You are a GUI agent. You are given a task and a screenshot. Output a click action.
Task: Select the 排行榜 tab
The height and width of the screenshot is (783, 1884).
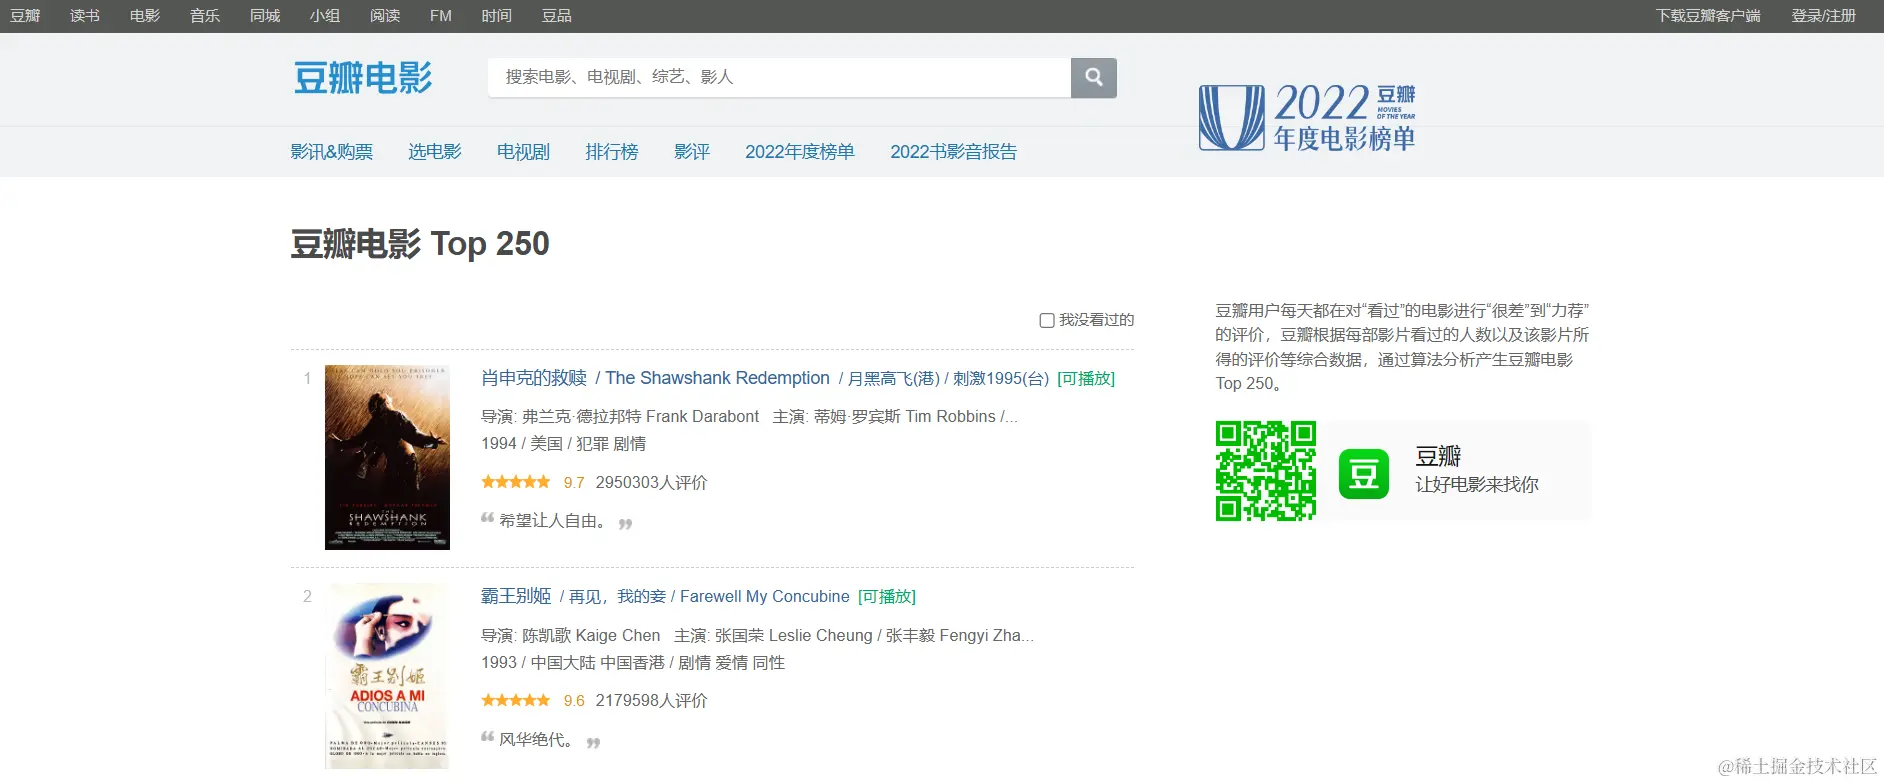click(x=612, y=152)
